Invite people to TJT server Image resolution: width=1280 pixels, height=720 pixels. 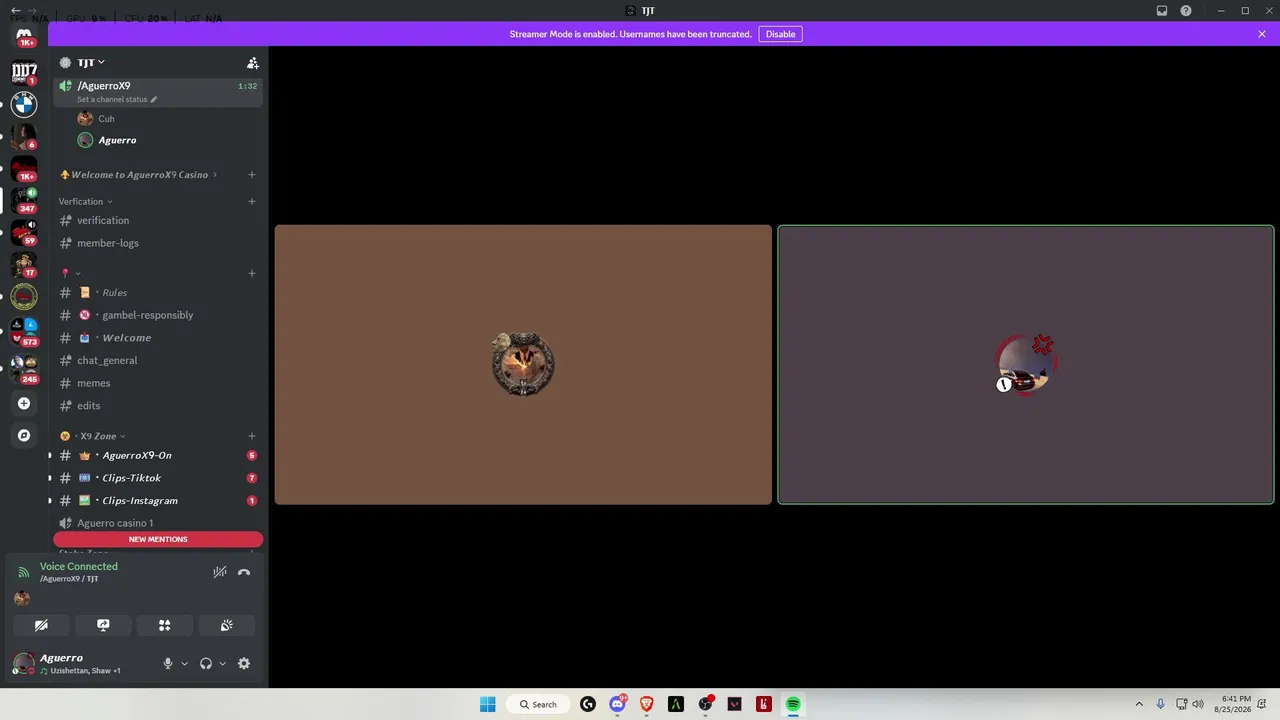click(253, 63)
